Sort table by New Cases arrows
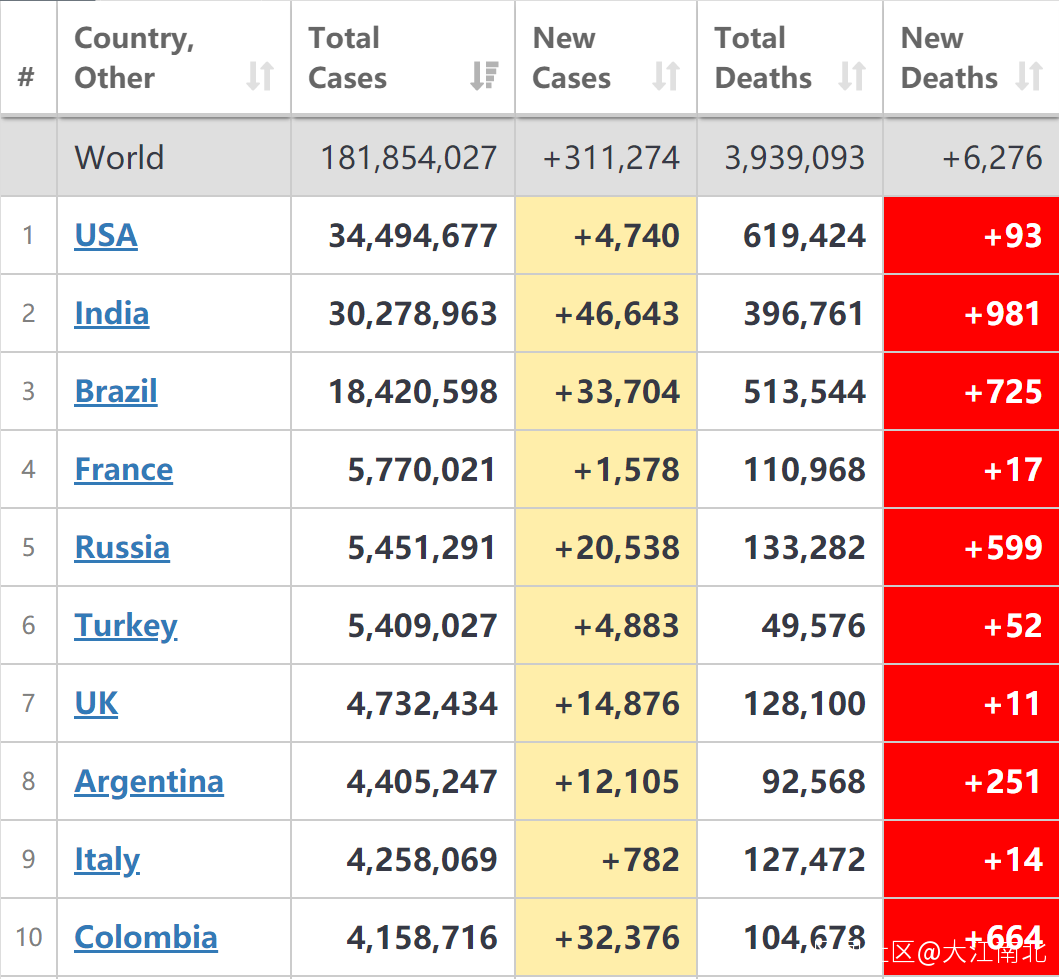 [666, 76]
